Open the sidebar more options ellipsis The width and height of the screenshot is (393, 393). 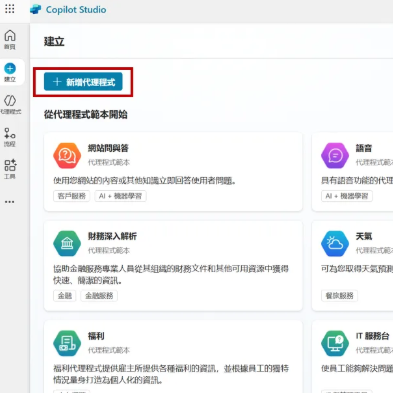point(10,202)
